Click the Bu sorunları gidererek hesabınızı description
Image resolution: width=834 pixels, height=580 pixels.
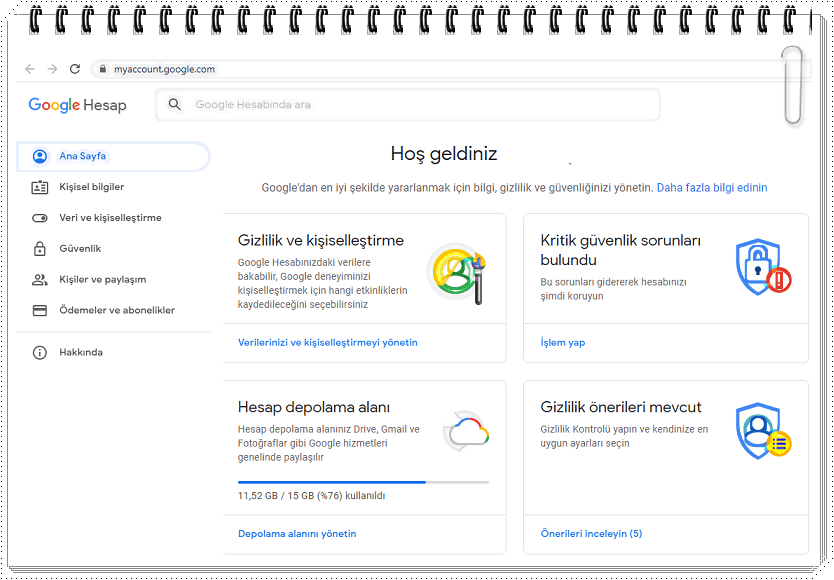click(x=613, y=289)
